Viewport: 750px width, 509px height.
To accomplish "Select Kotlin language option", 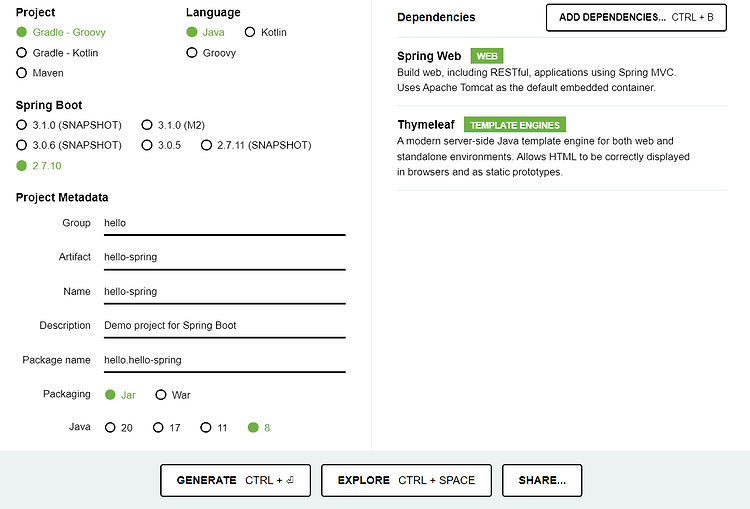I will [x=250, y=32].
